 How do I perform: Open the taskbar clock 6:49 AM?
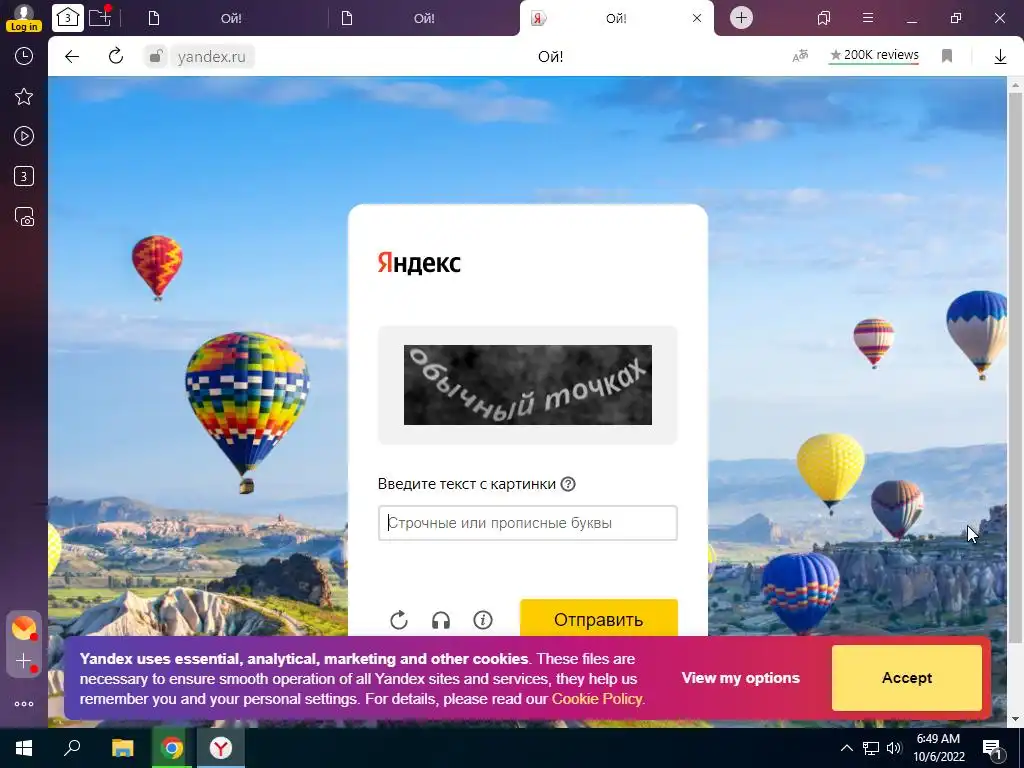939,748
